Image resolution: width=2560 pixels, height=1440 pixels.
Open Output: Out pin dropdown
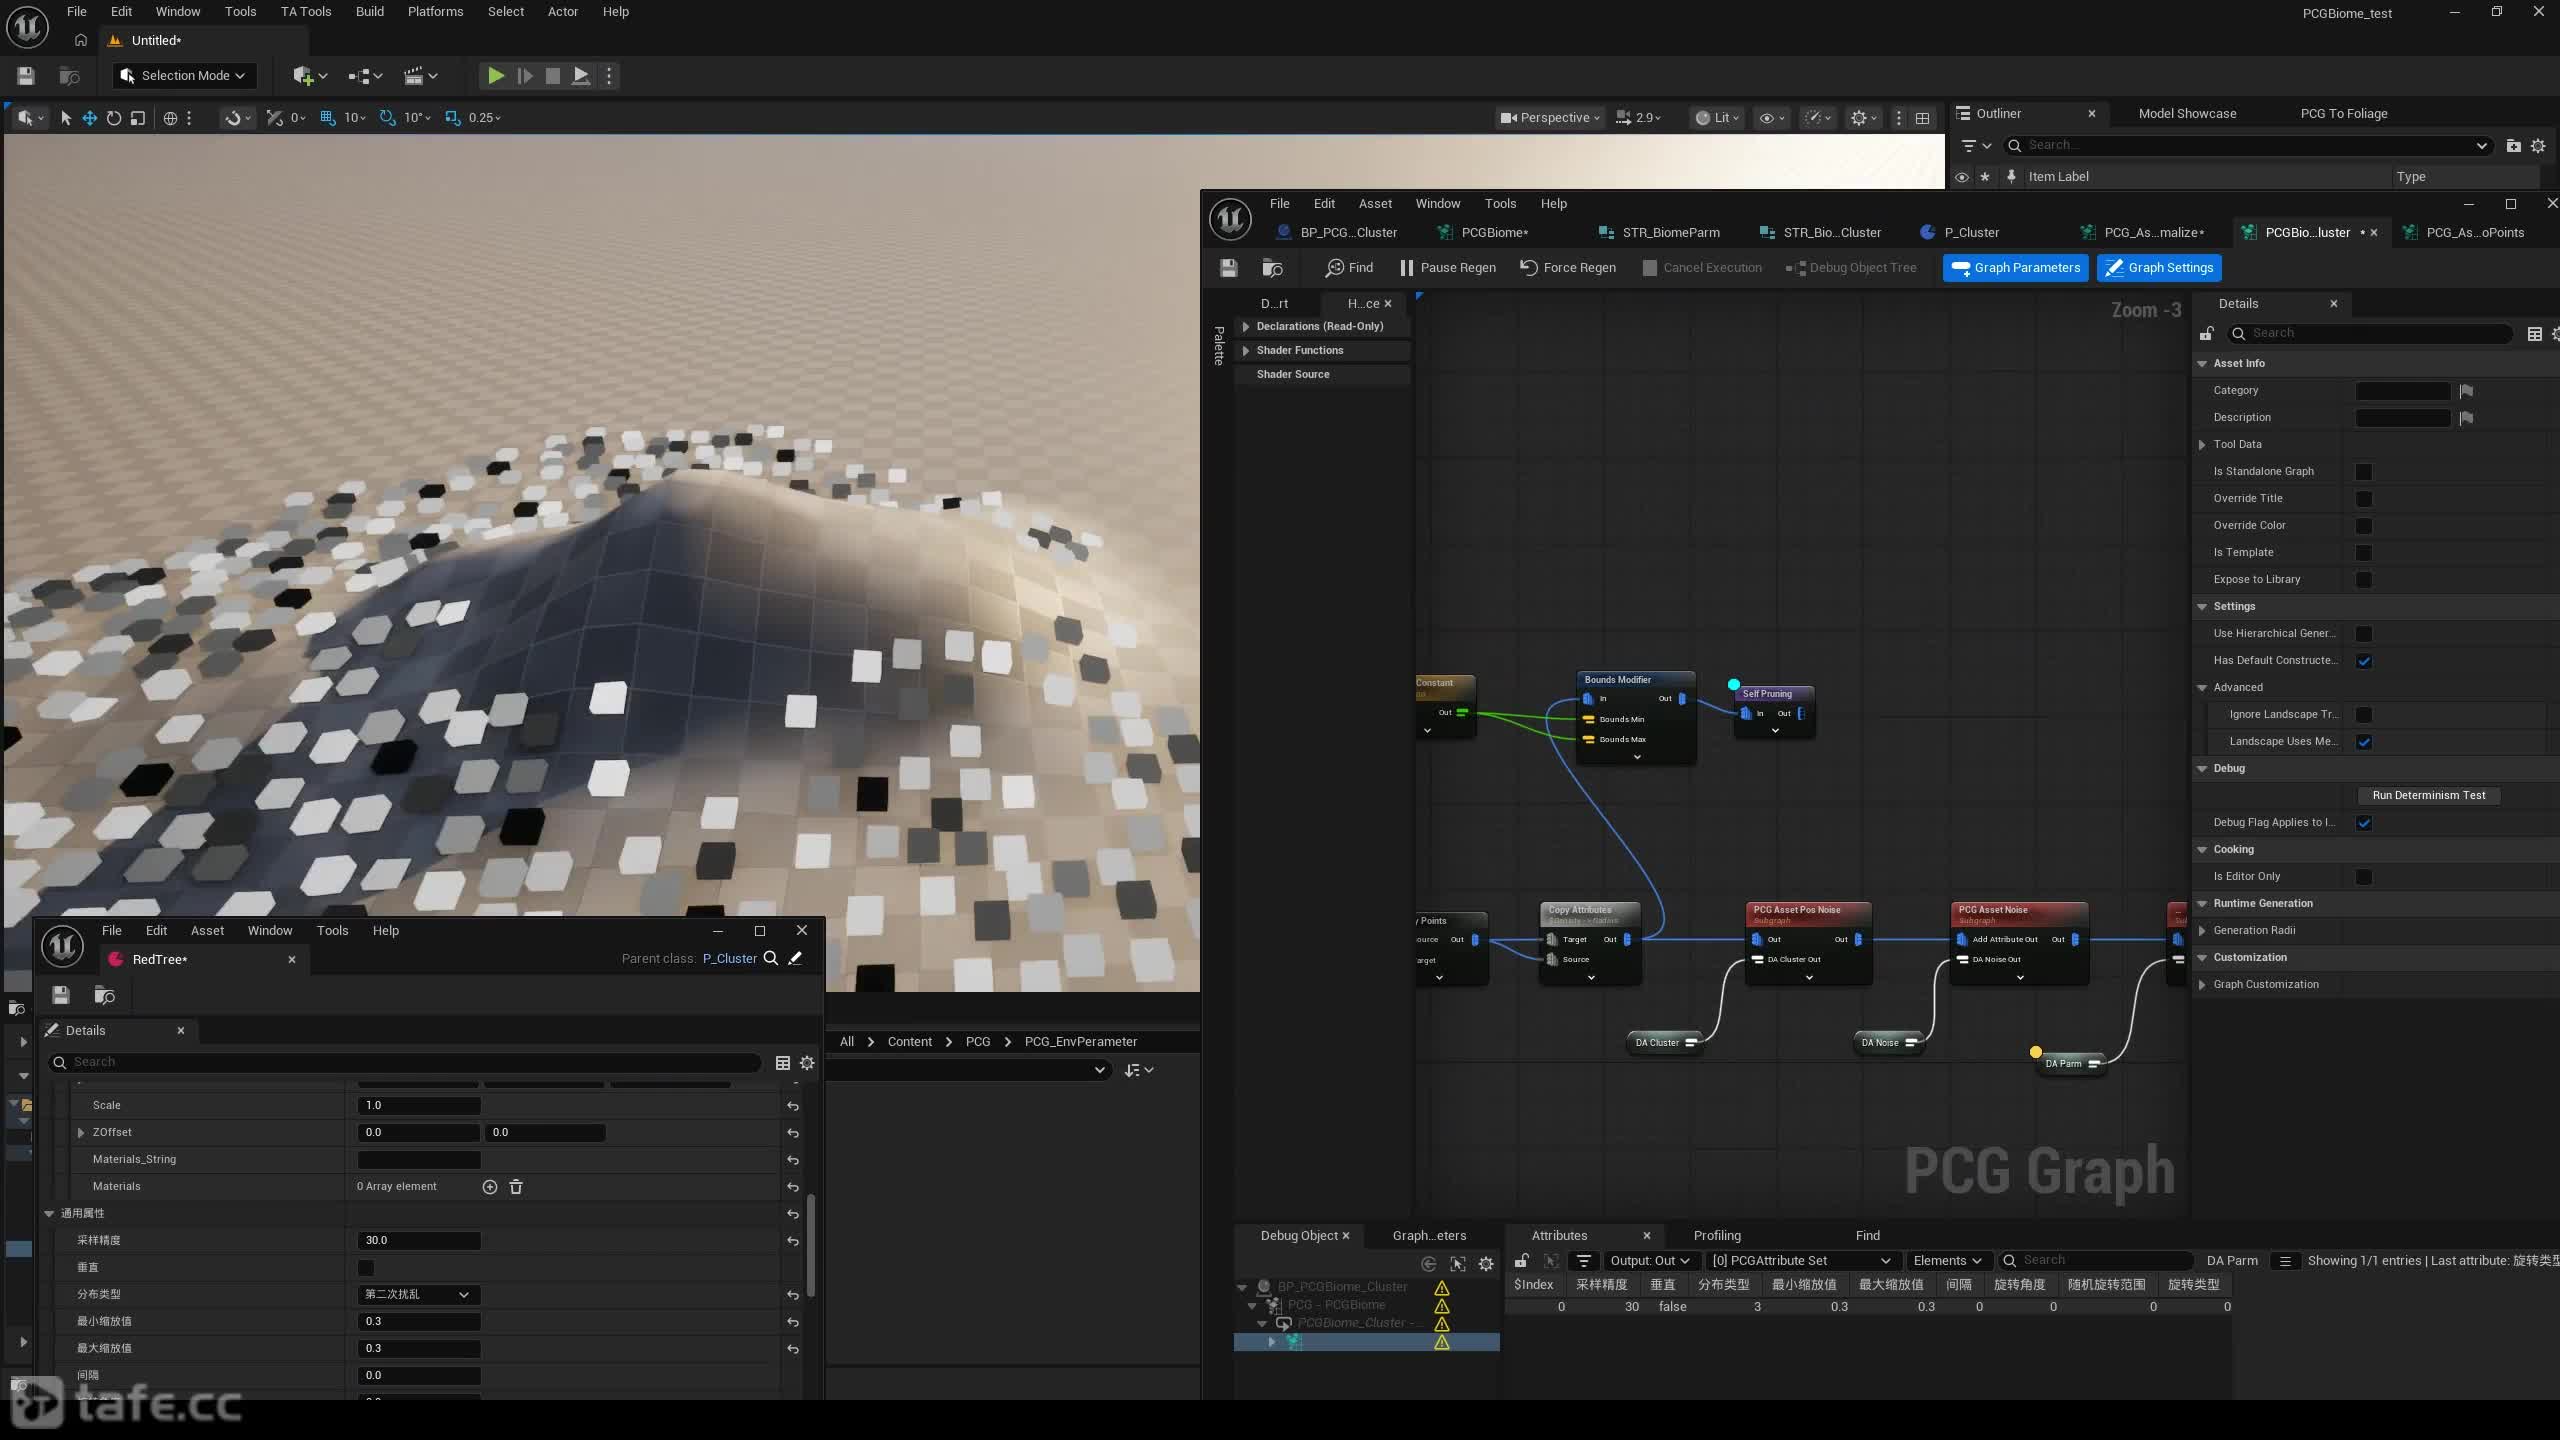1649,1261
